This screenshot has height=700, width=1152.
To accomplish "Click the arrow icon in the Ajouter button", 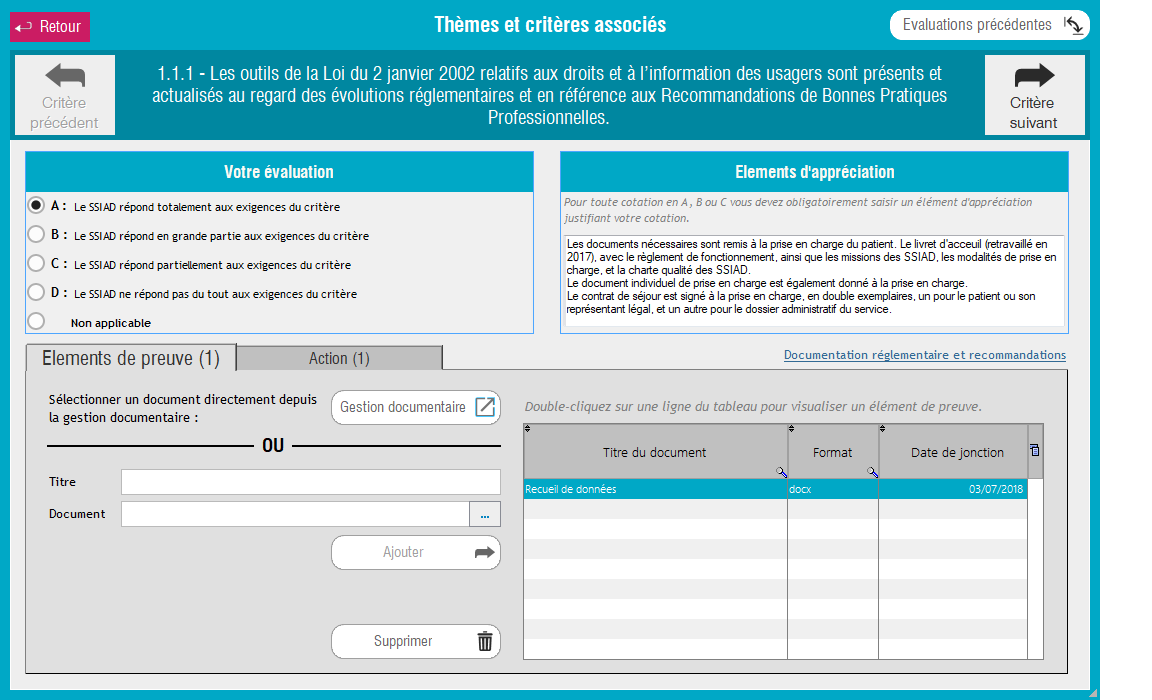I will [x=485, y=552].
